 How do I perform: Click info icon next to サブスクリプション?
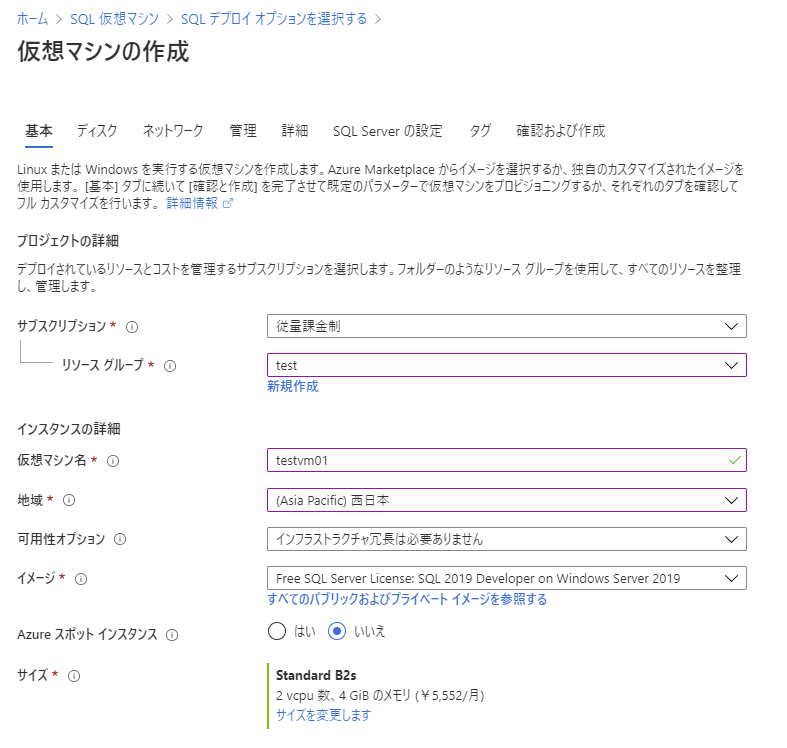click(132, 327)
